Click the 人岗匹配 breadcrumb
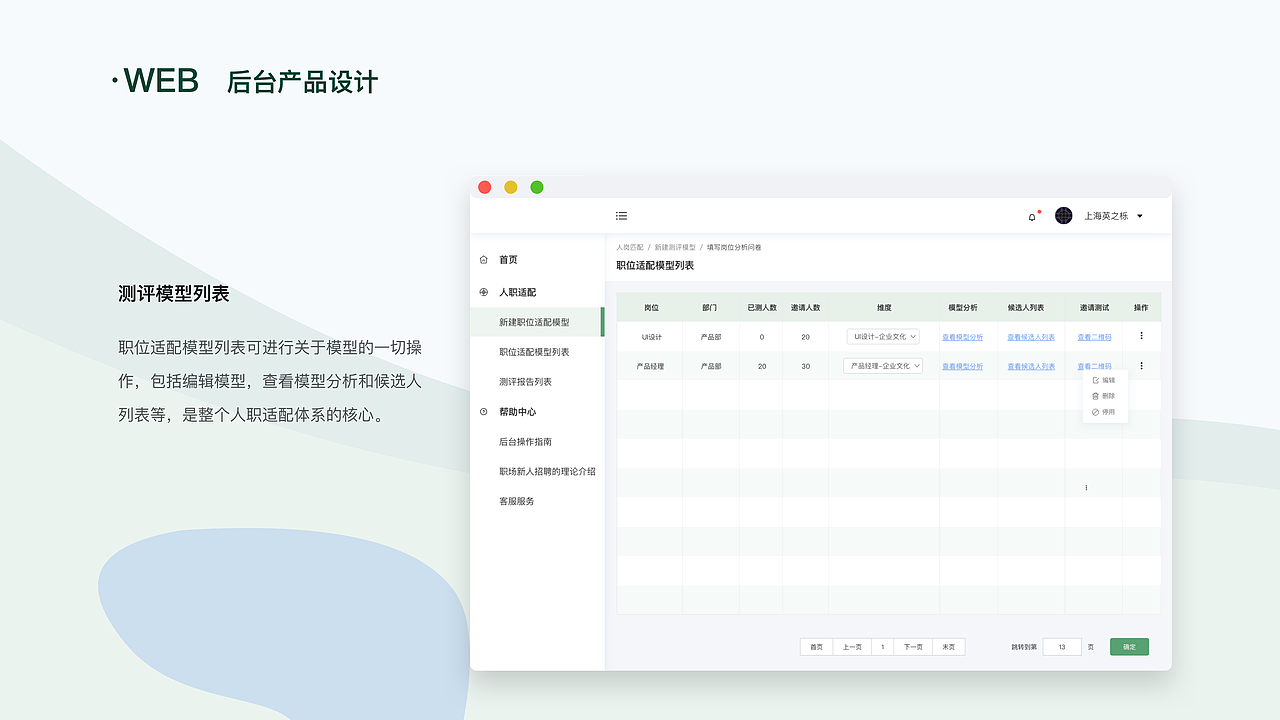The height and width of the screenshot is (720, 1280). pos(630,247)
